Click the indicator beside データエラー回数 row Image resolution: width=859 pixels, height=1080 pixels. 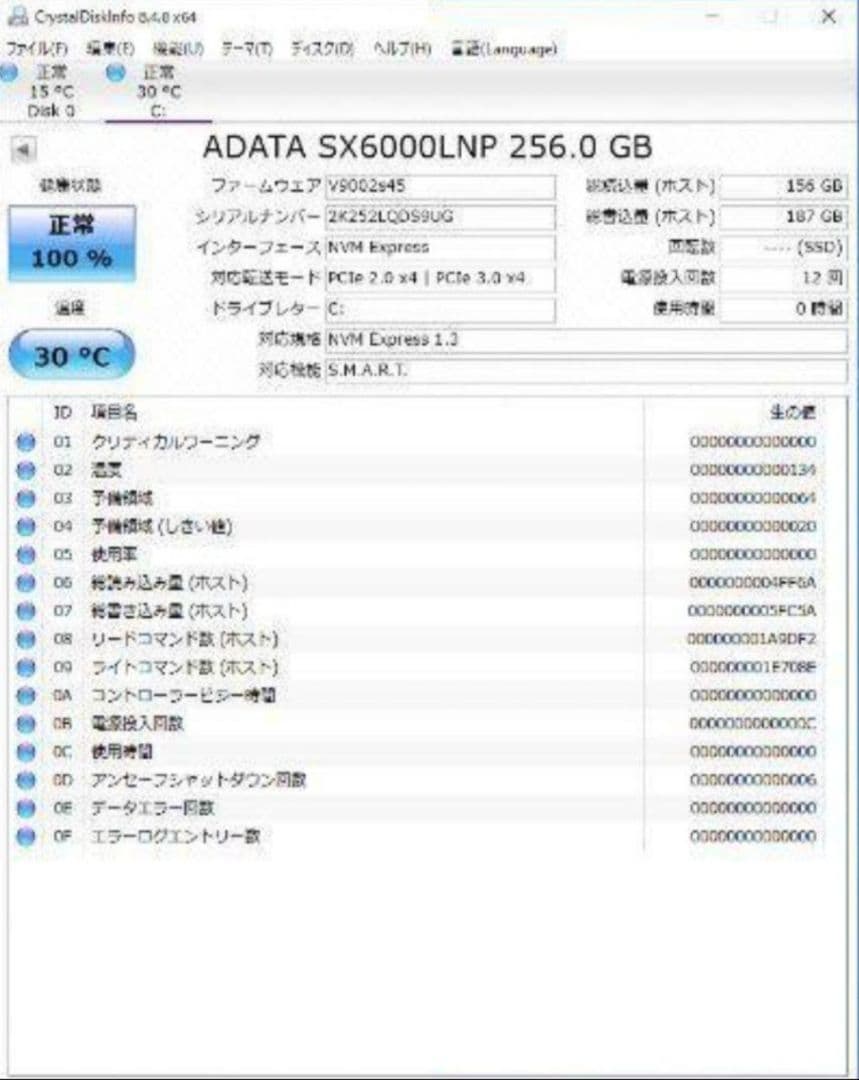pos(25,808)
